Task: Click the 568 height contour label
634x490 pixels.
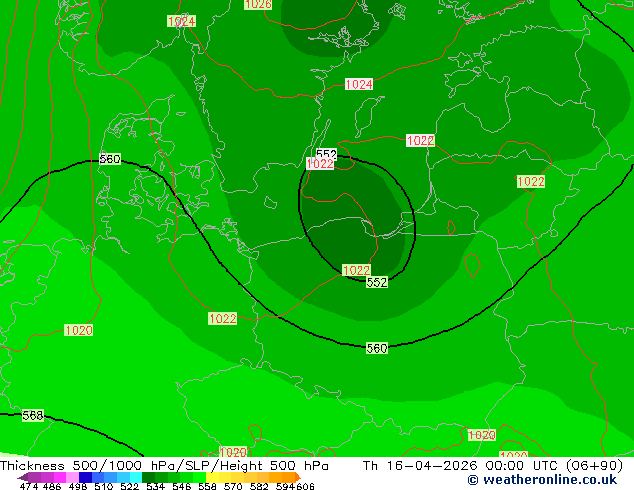Action: (x=33, y=416)
